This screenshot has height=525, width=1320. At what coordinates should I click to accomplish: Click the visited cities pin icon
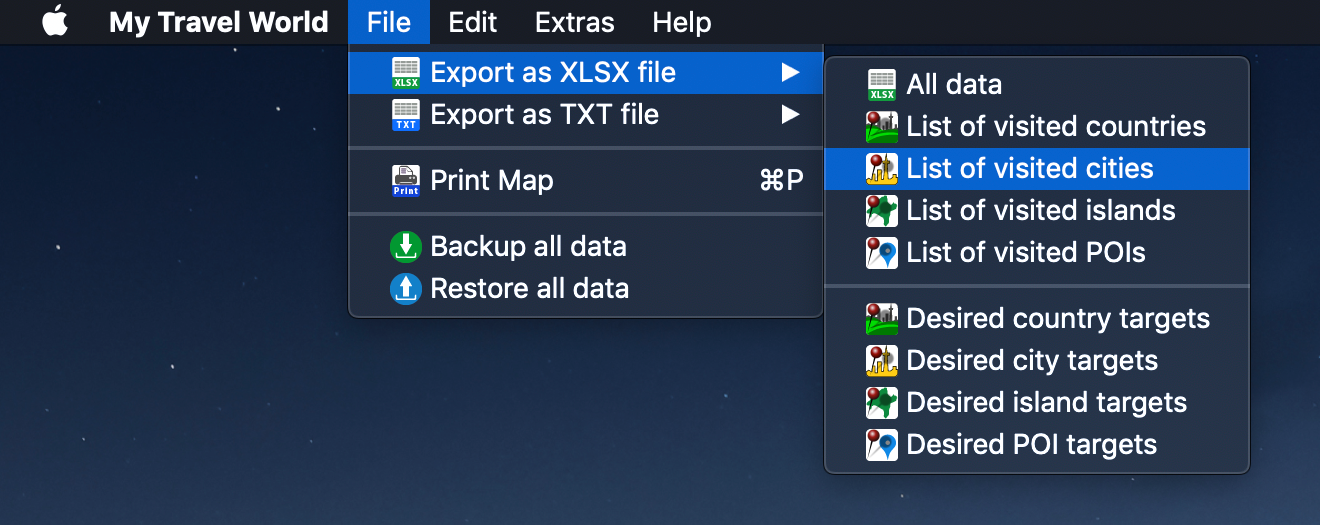(x=882, y=169)
